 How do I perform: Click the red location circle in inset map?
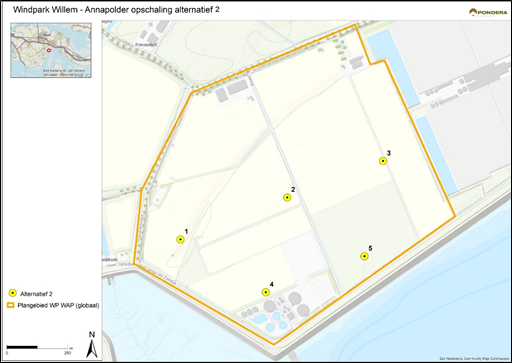pyautogui.click(x=49, y=50)
